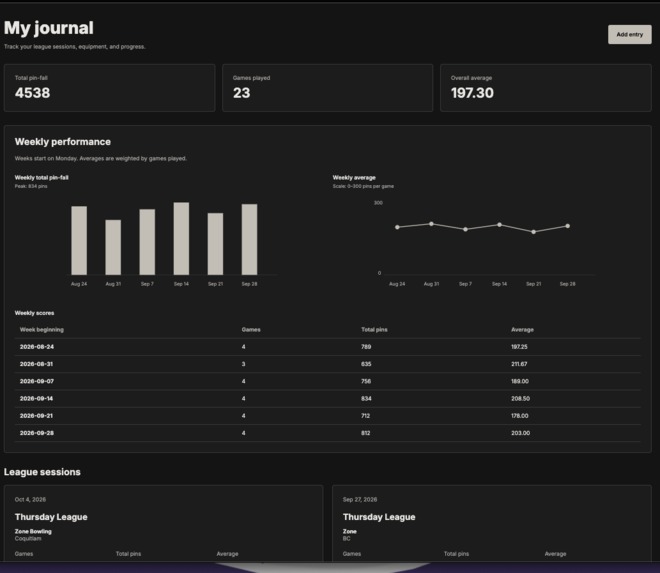This screenshot has height=573, width=660.
Task: Click the Sep 21 pin-fall bar
Action: pos(216,244)
